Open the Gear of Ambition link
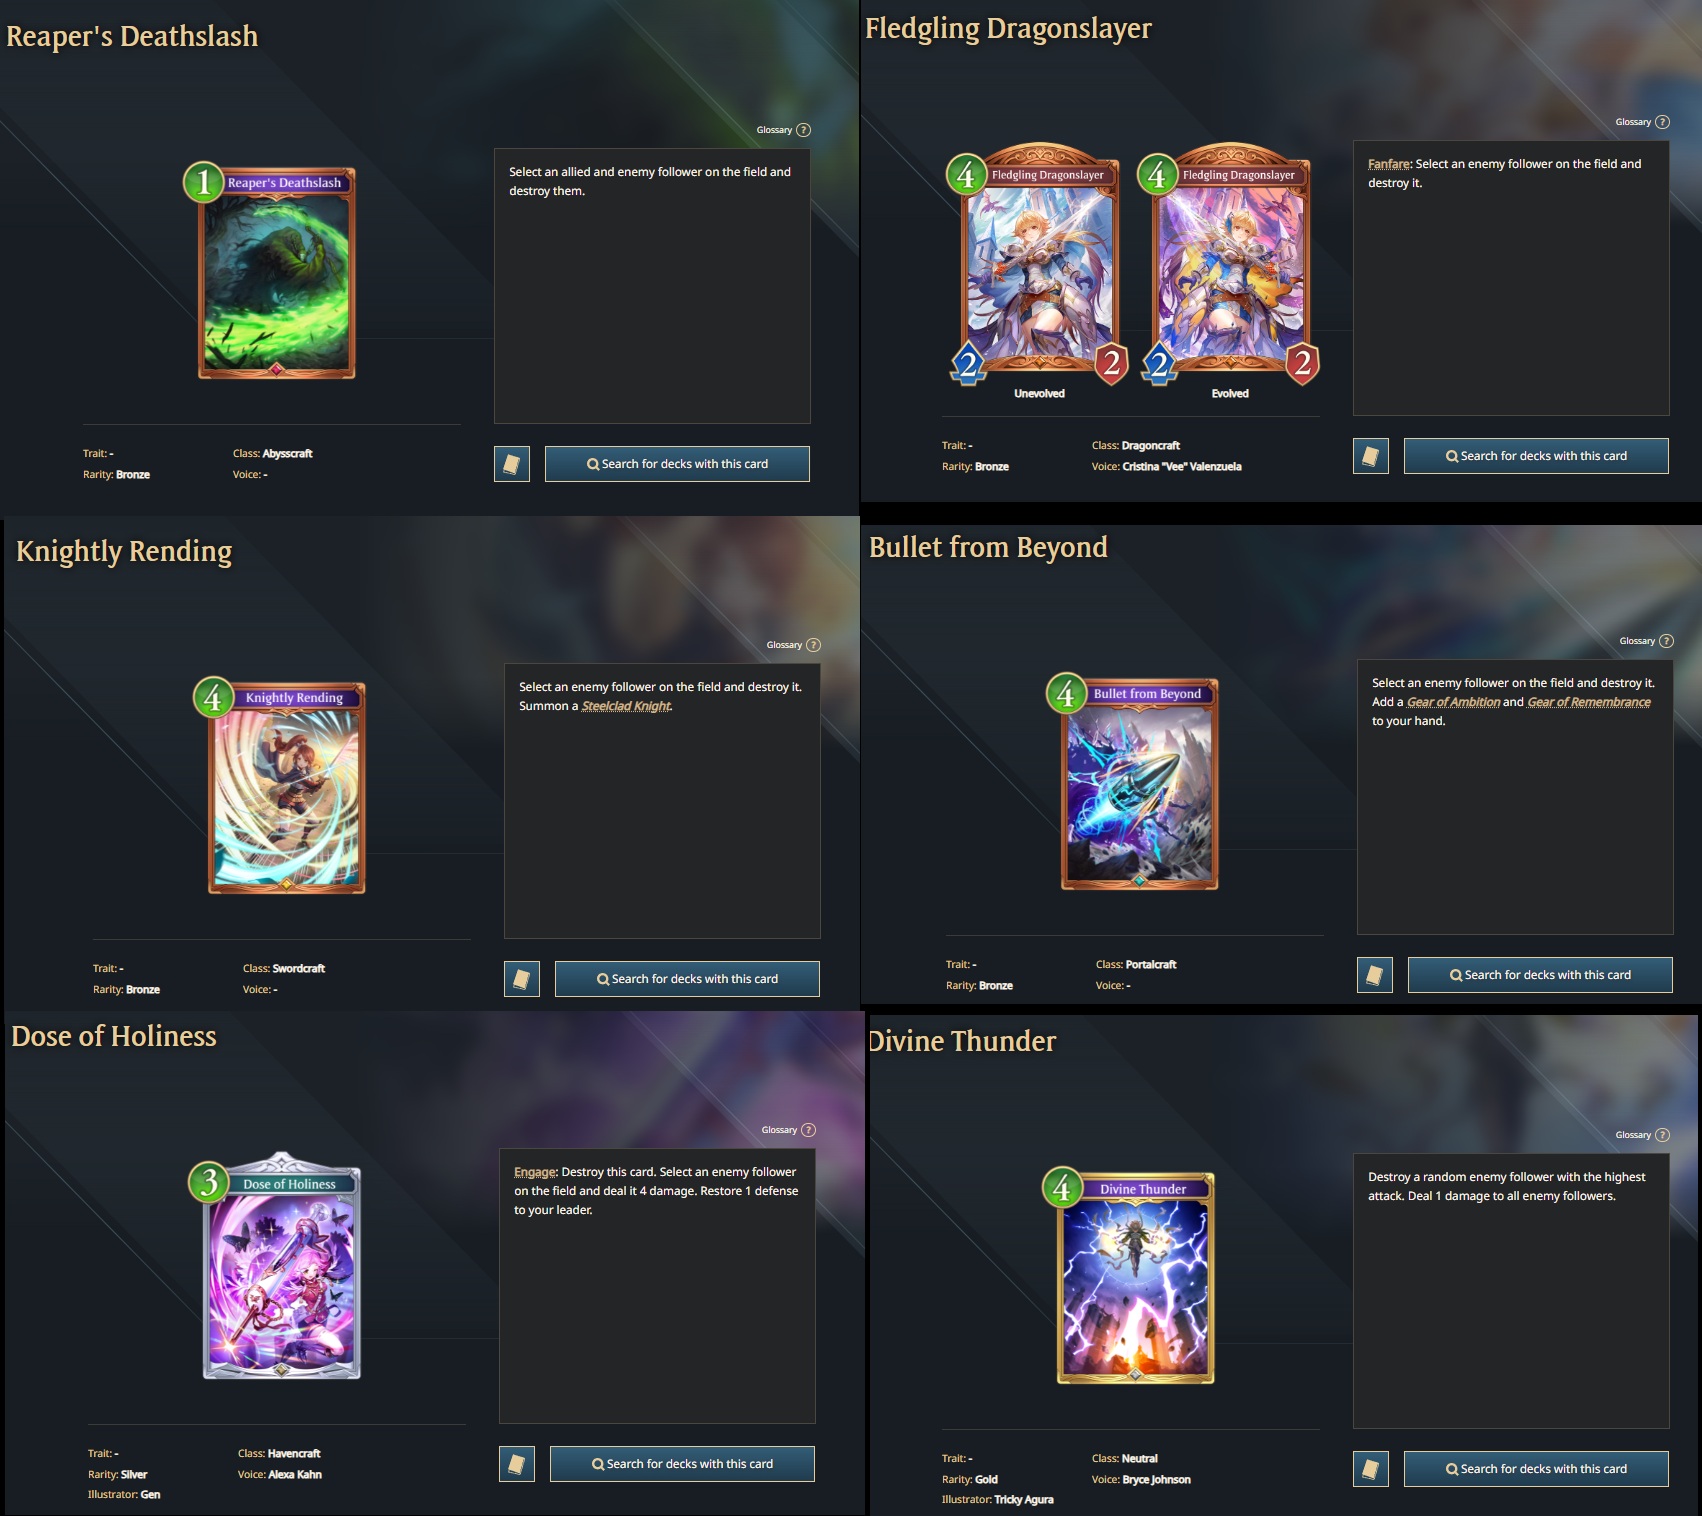Image resolution: width=1702 pixels, height=1516 pixels. [1453, 702]
